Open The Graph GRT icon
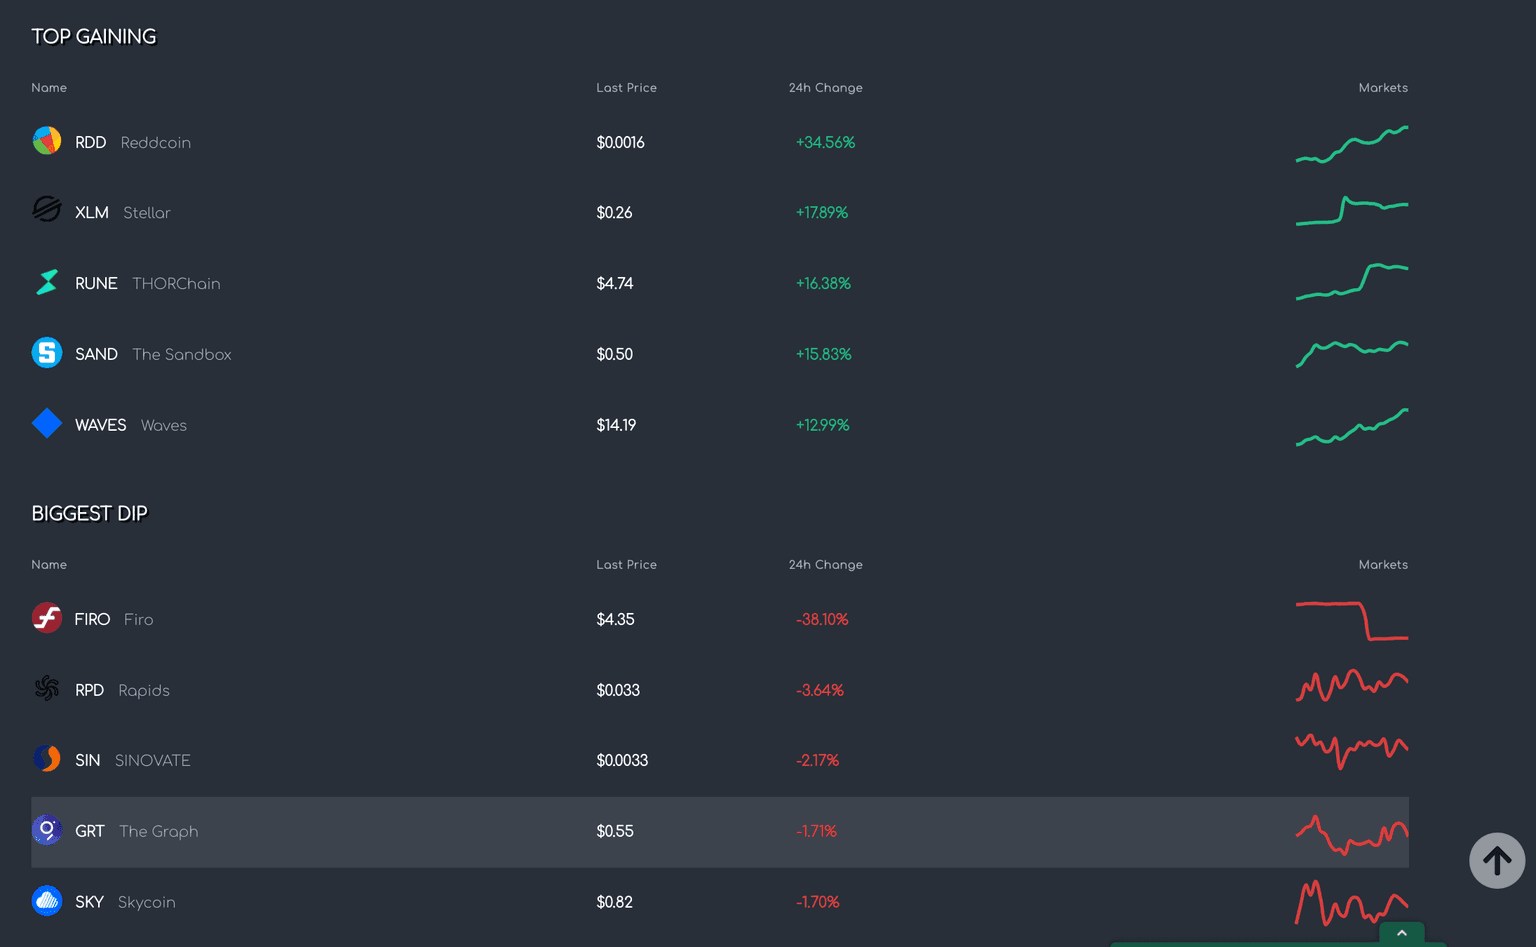The width and height of the screenshot is (1536, 947). pyautogui.click(x=47, y=830)
